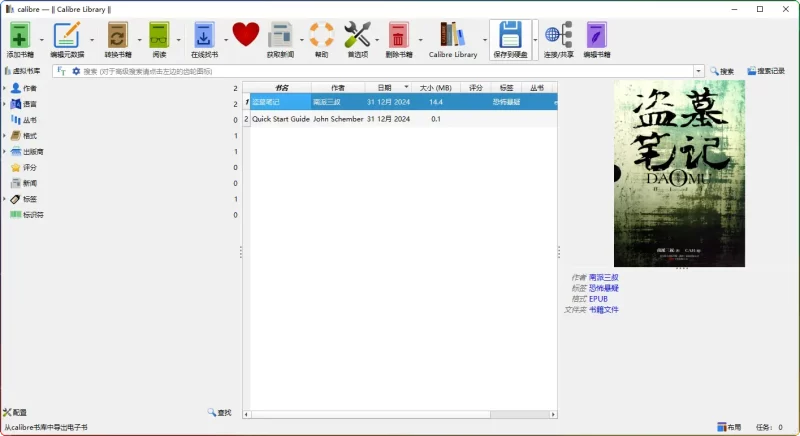Click the 搜索 (Search) button

point(722,71)
